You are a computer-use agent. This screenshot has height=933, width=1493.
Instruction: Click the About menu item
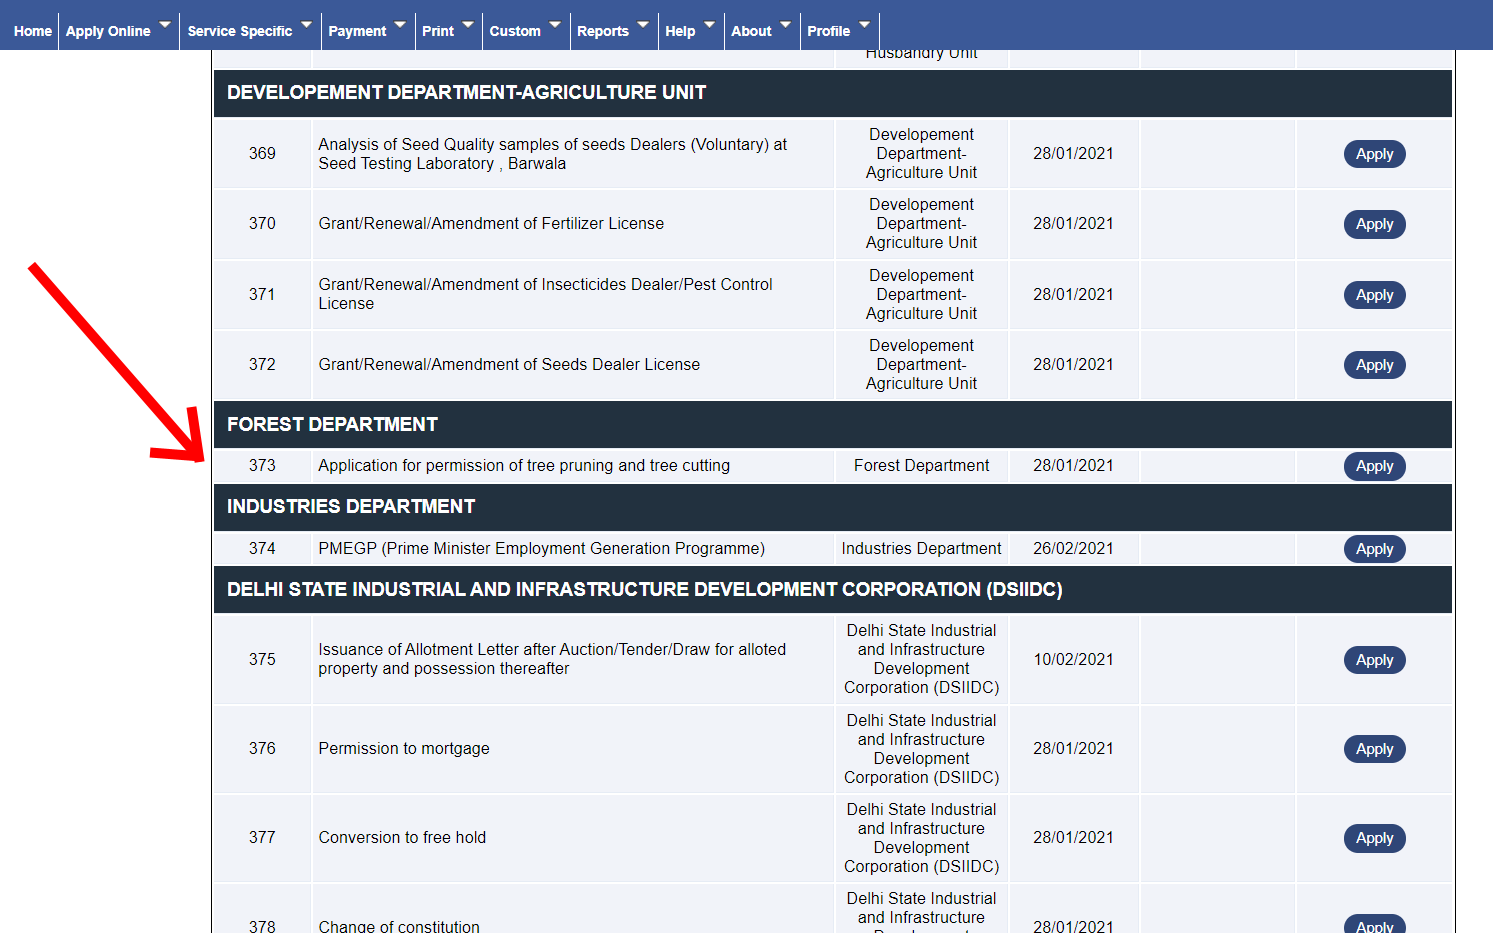760,31
